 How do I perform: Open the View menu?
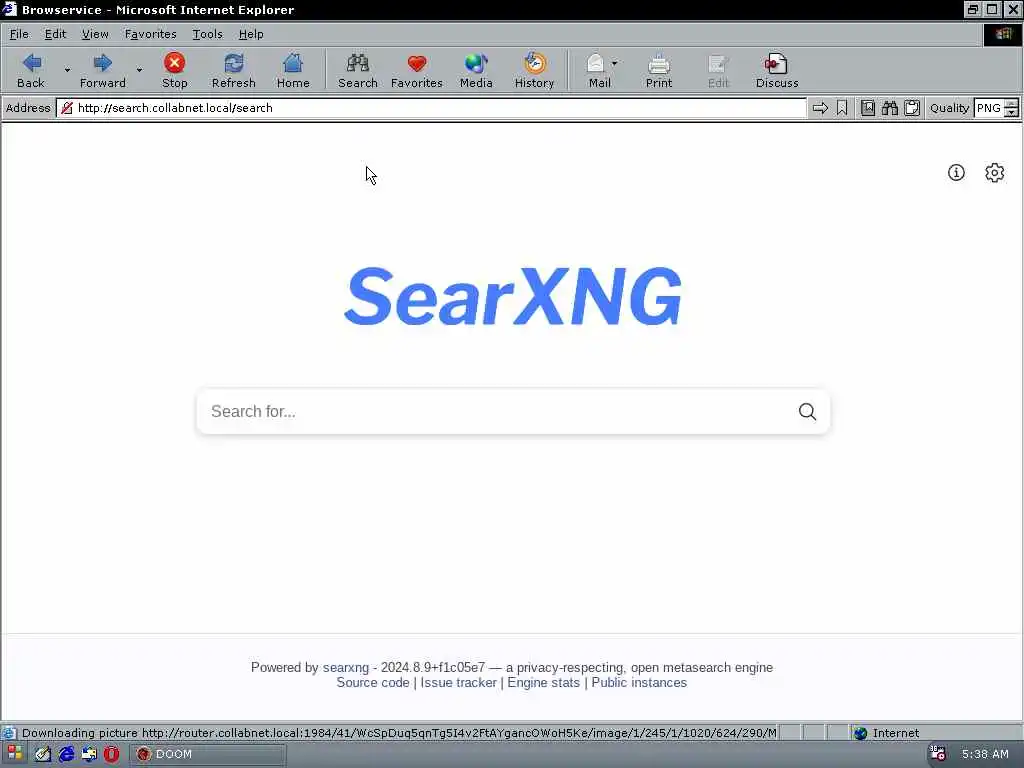[x=95, y=34]
